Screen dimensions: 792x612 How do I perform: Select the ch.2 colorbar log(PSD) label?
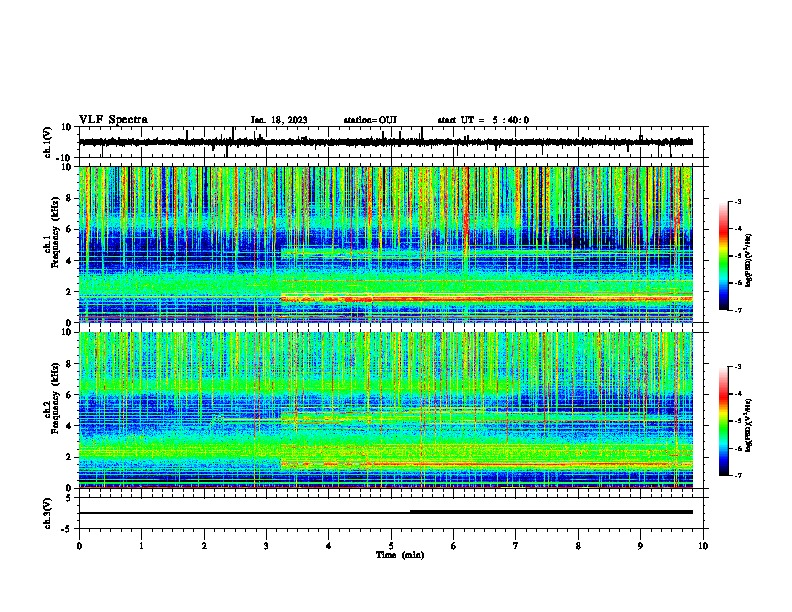(x=749, y=425)
